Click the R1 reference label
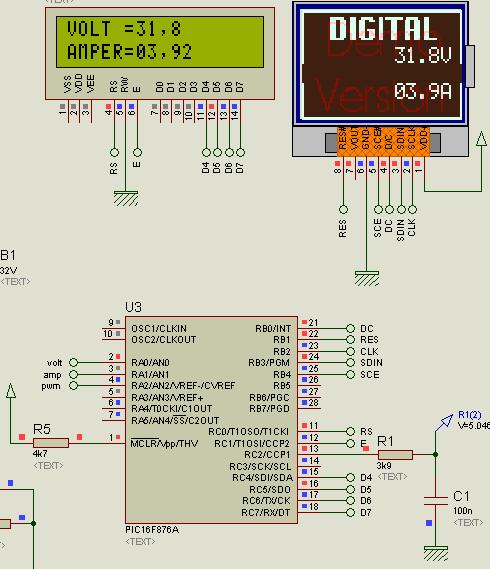This screenshot has height=569, width=490. pyautogui.click(x=385, y=441)
